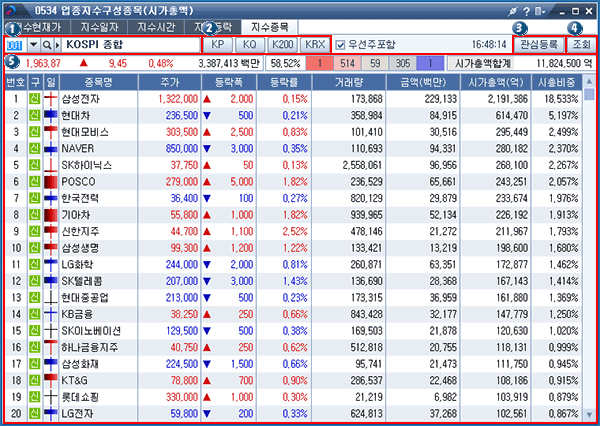600x426 pixels.
Task: Click the 관심등록 button
Action: pos(539,44)
